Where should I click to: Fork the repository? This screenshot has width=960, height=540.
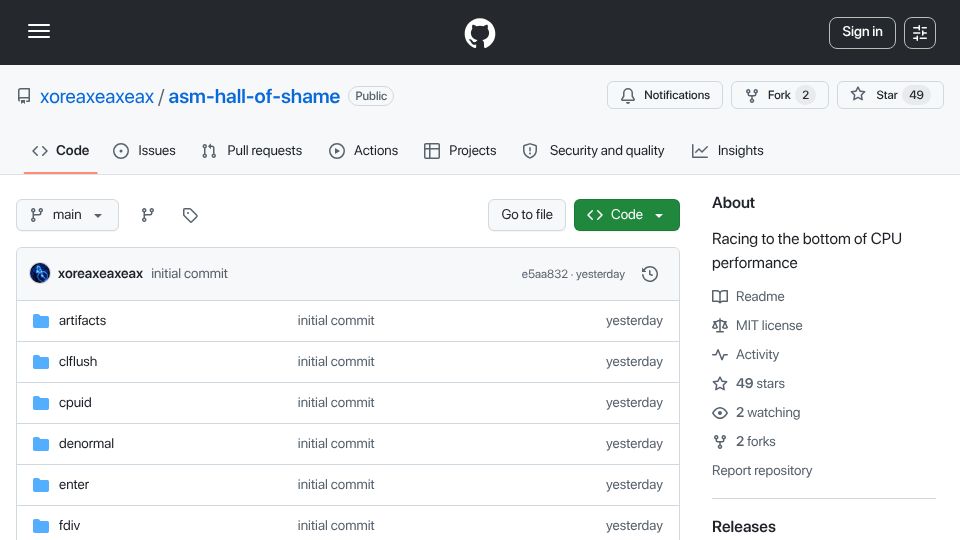779,95
